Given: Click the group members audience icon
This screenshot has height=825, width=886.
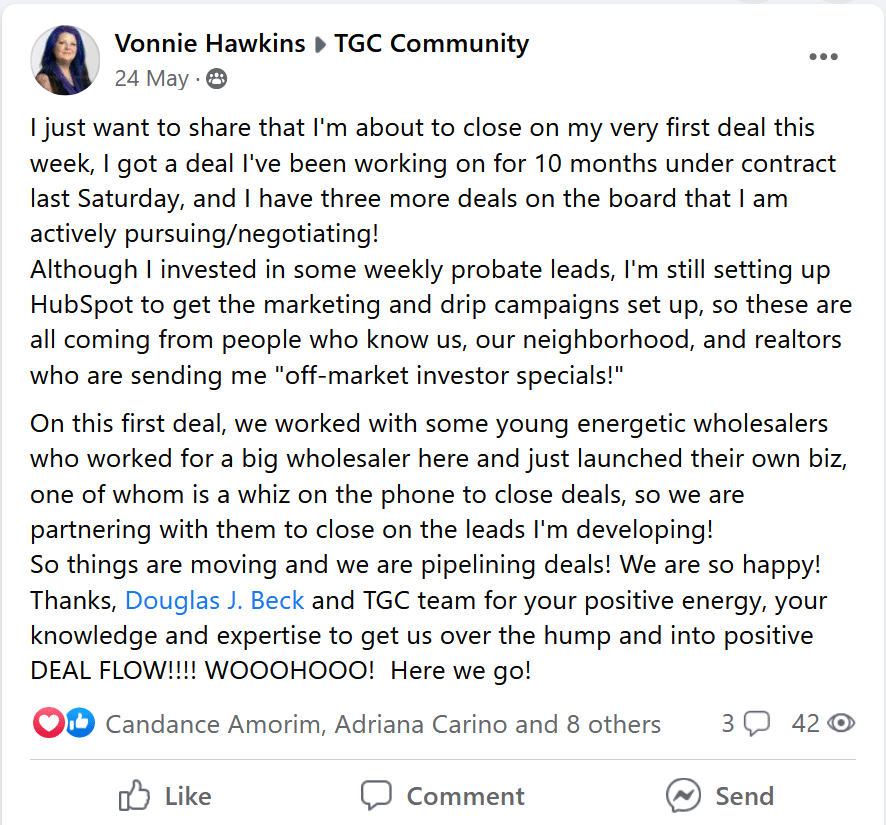Looking at the screenshot, I should coord(216,79).
